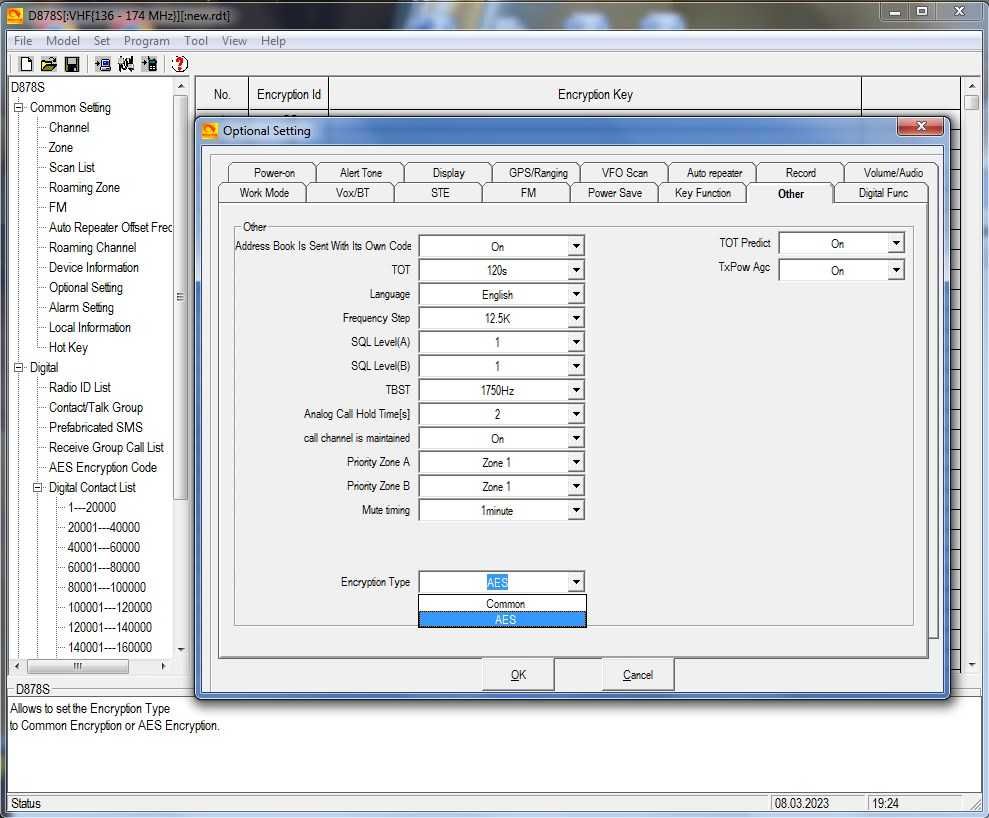Open the Frequency Step dropdown
The width and height of the screenshot is (989, 818).
575,318
